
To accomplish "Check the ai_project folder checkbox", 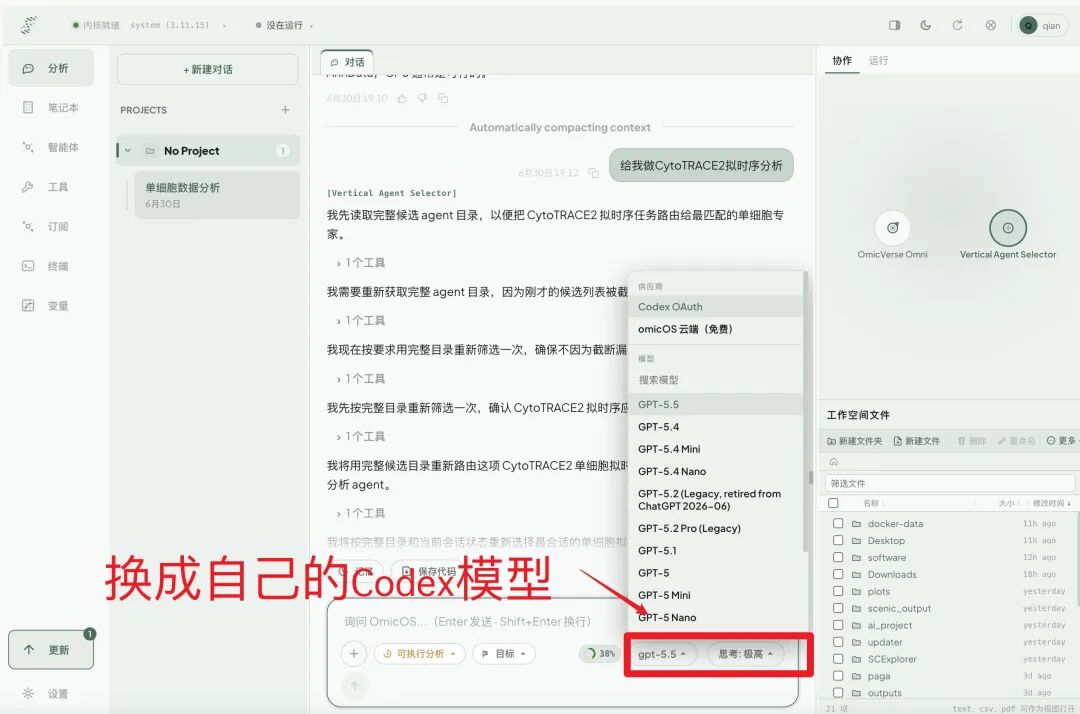I will [838, 625].
